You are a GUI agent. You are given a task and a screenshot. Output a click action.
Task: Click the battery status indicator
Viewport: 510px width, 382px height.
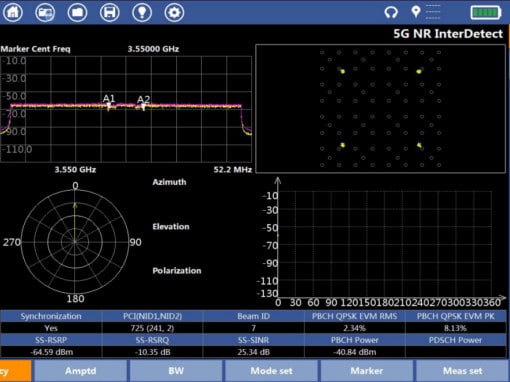tap(486, 13)
